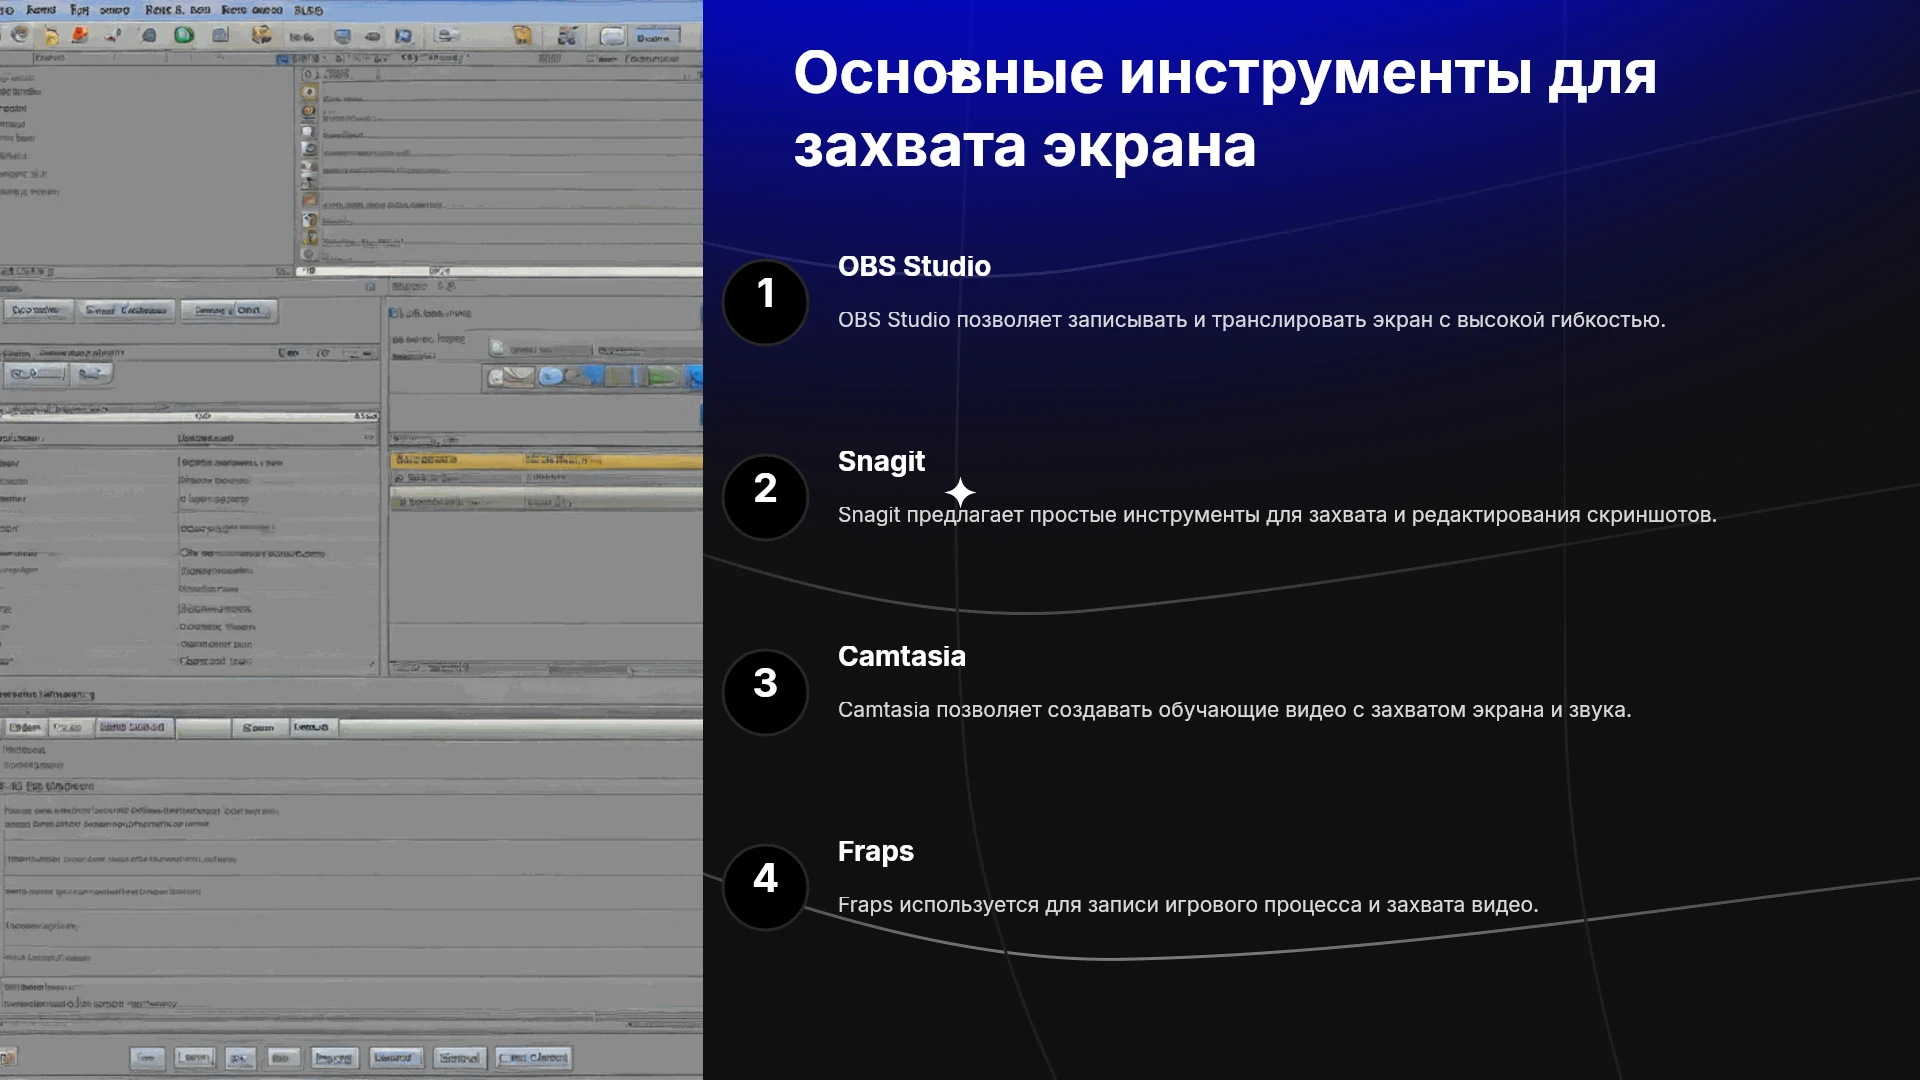Screen dimensions: 1920x1080
Task: Open the rightmost menu in the top menu bar
Action: click(308, 10)
